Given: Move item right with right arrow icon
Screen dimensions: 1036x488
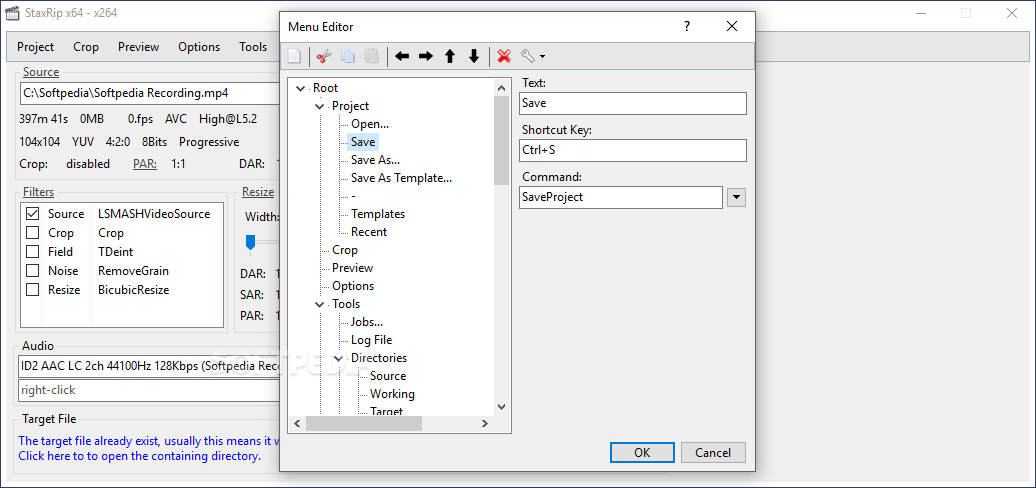Looking at the screenshot, I should [x=426, y=56].
